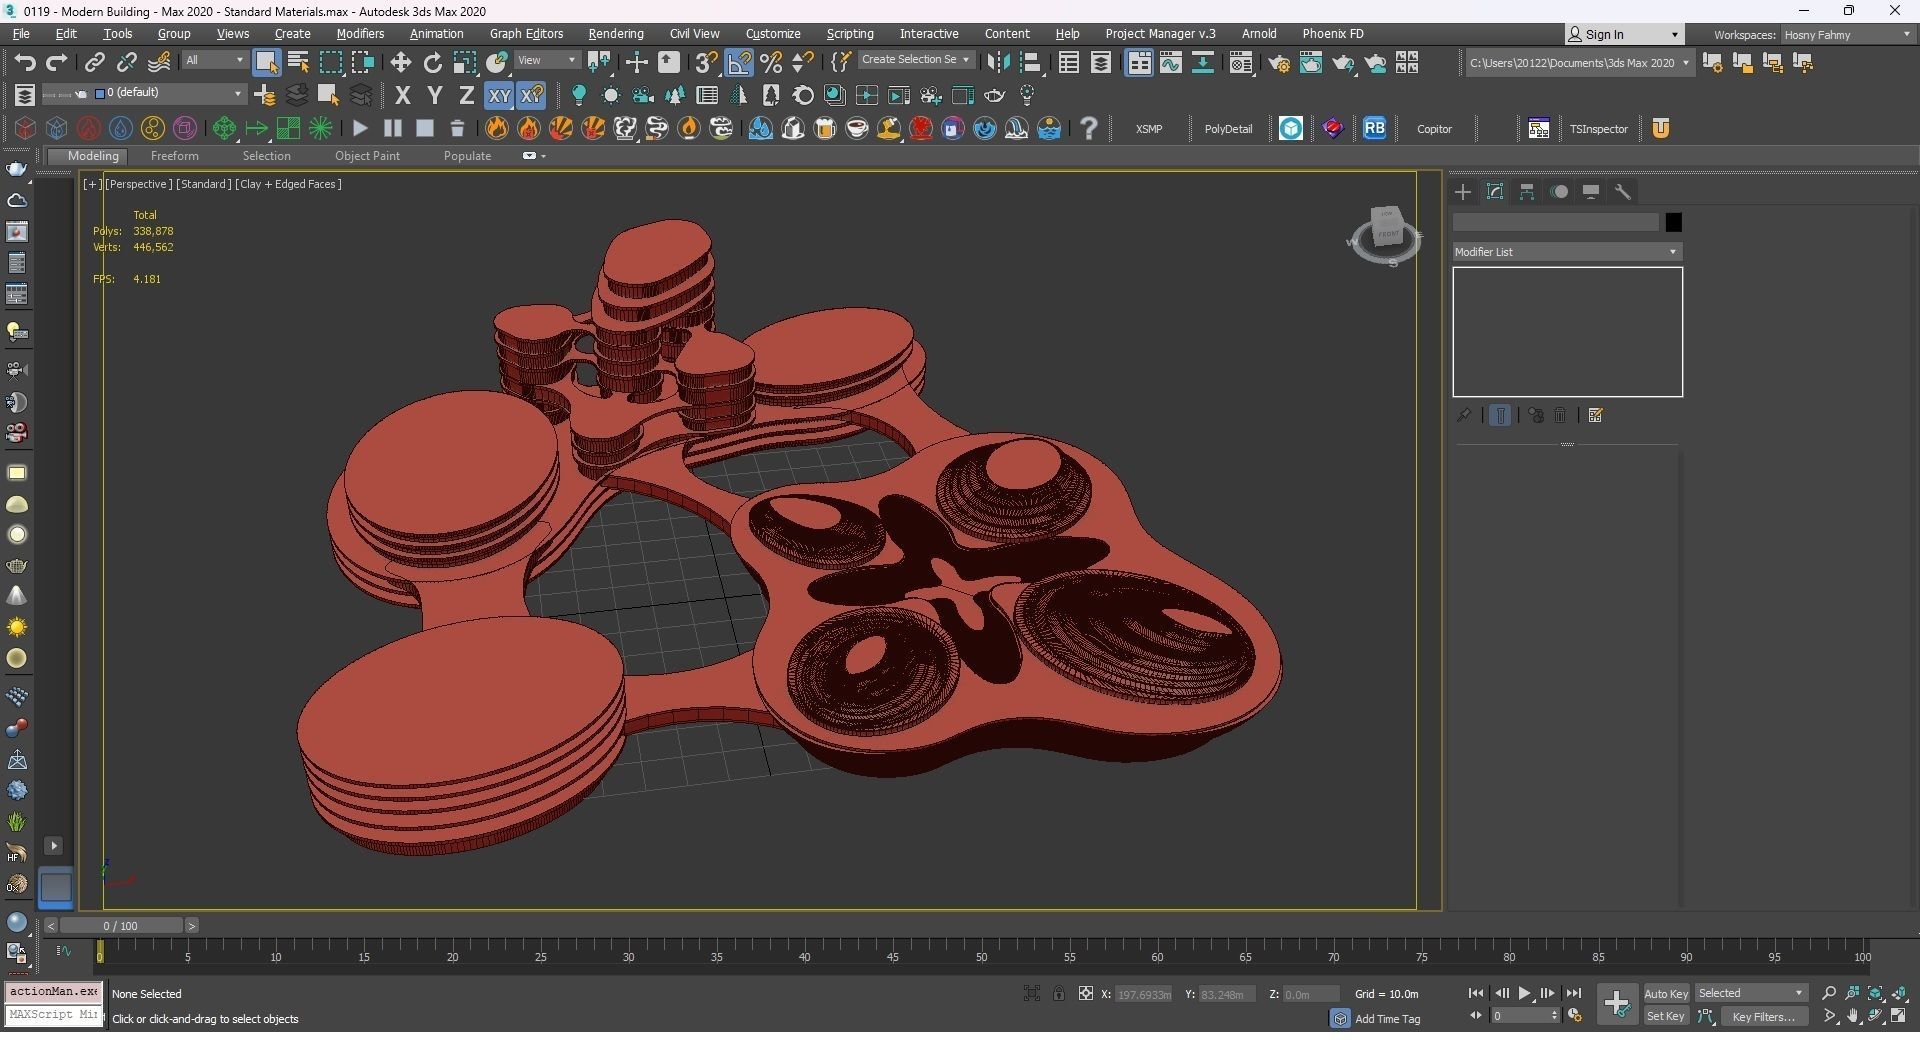
Task: Open the Display command panel tab
Action: 1591,192
